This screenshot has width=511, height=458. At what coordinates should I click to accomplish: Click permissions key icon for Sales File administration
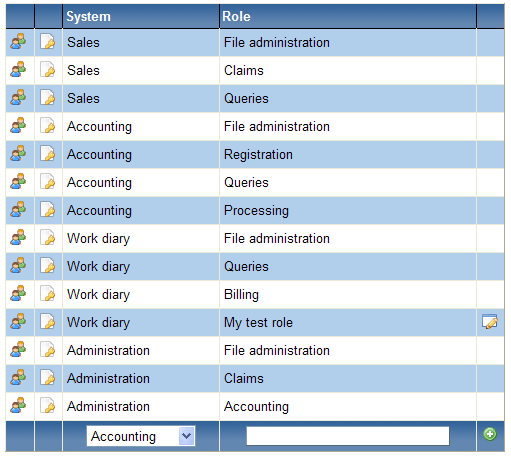pyautogui.click(x=48, y=42)
